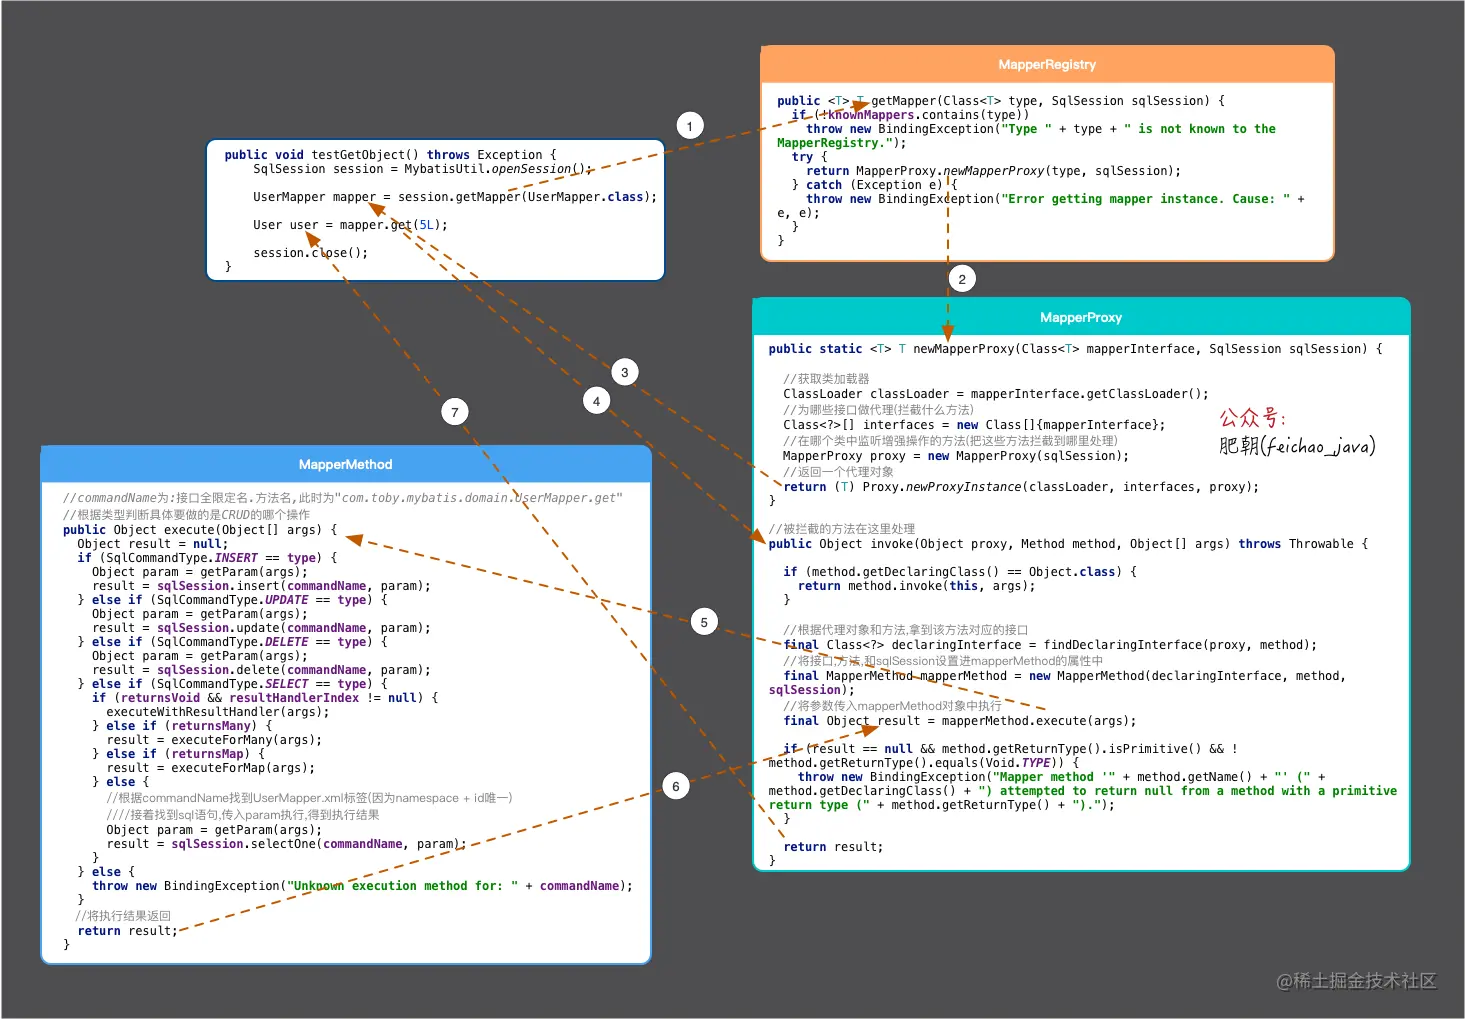
Task: Click the sqlSession.selectOne code line
Action: coord(286,844)
